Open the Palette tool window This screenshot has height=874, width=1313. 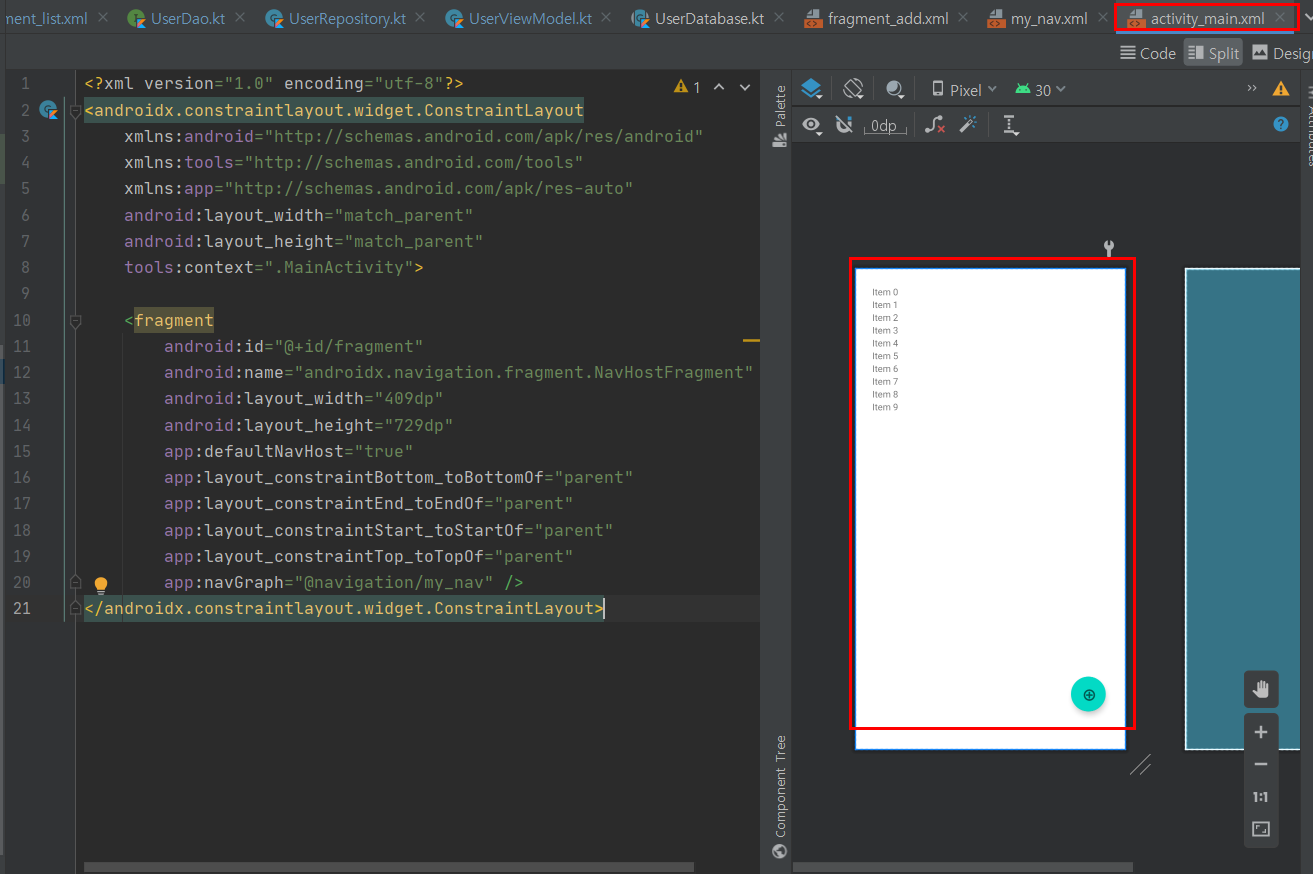[780, 116]
